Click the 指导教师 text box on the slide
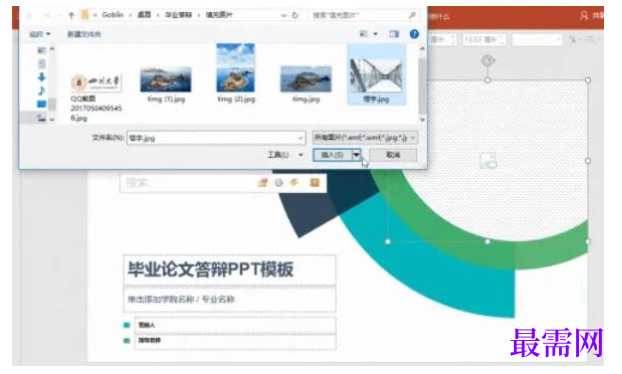The image size is (622, 374). (235, 341)
